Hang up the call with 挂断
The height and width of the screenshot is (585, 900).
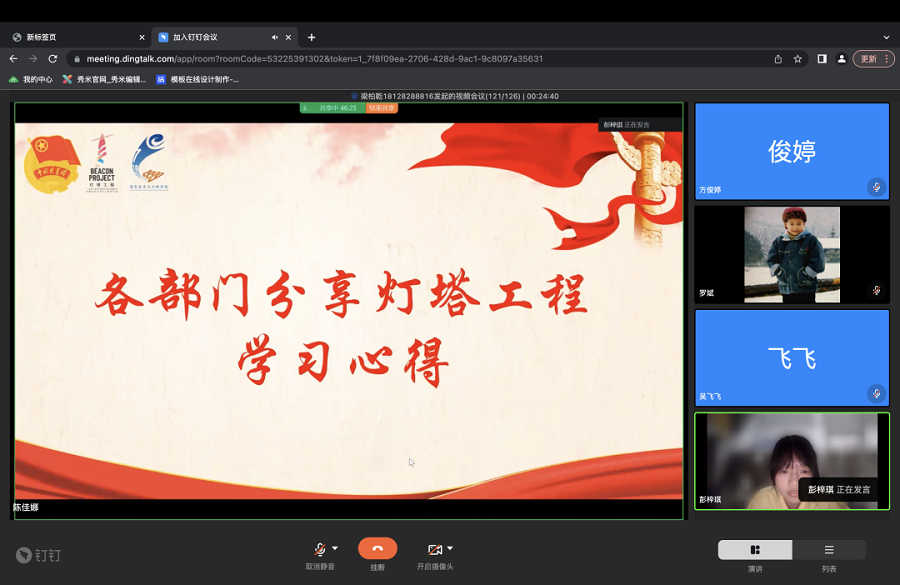tap(377, 549)
